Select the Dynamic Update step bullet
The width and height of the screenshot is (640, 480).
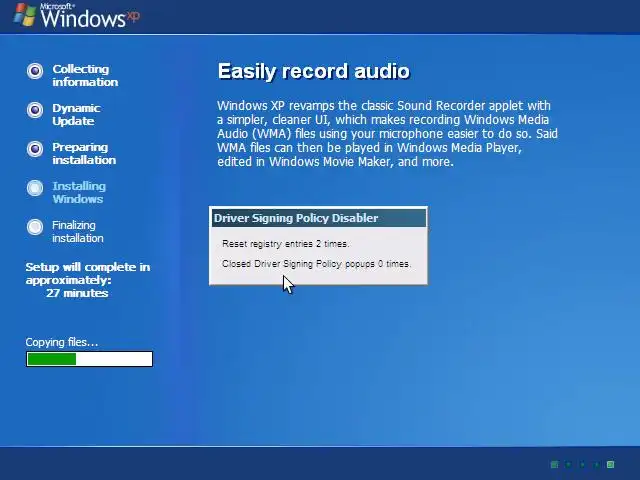click(x=35, y=110)
